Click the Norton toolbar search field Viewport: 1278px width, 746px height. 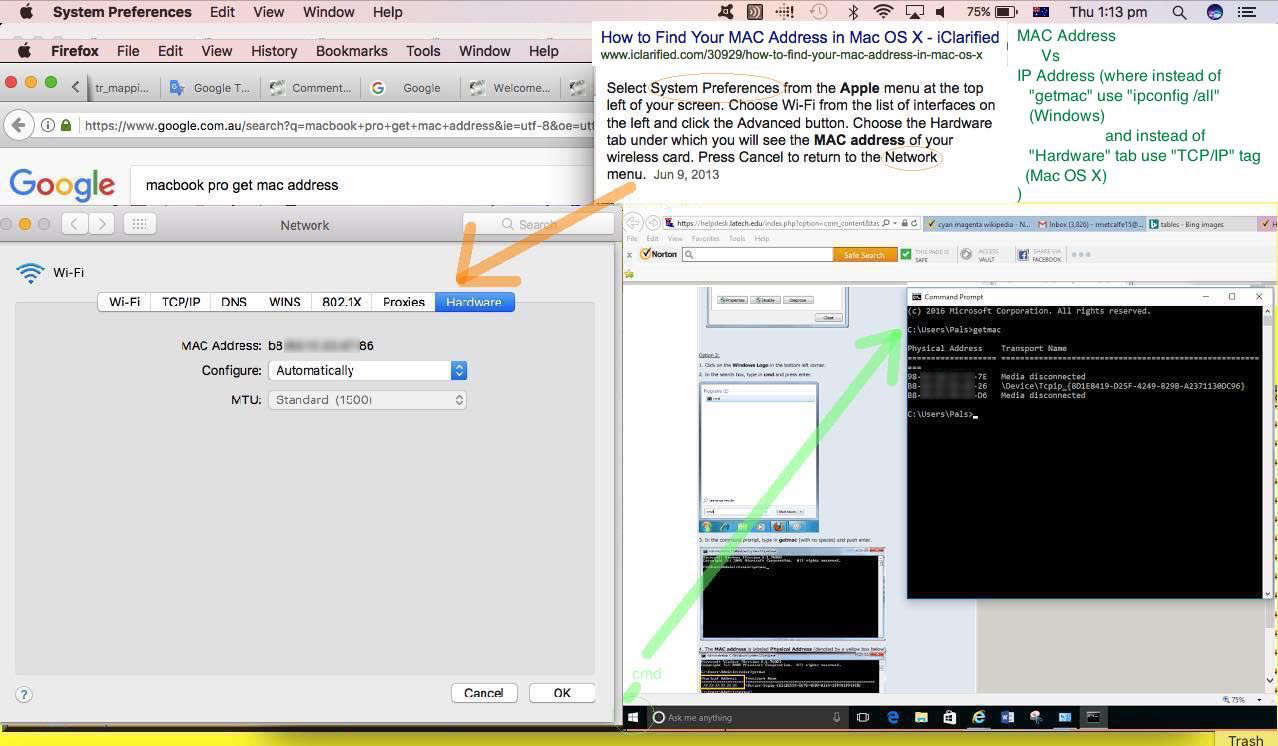click(x=757, y=255)
